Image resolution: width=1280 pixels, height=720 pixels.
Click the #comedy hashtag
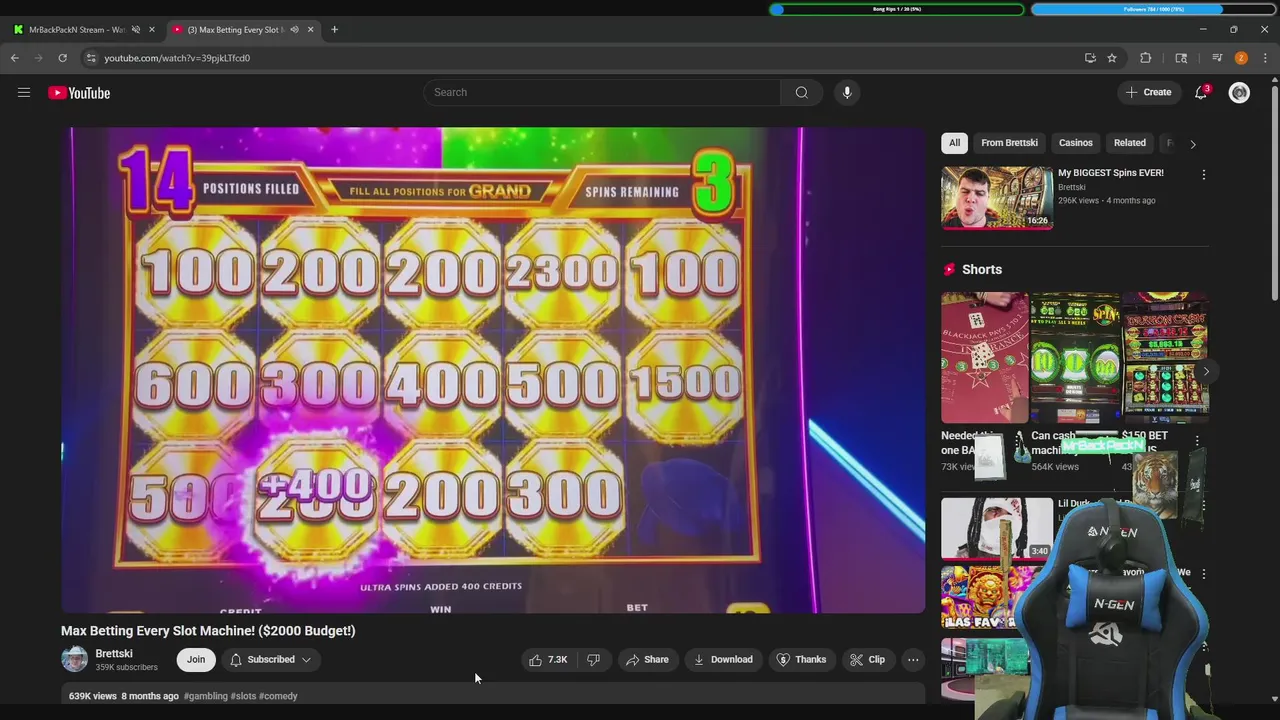[x=278, y=696]
